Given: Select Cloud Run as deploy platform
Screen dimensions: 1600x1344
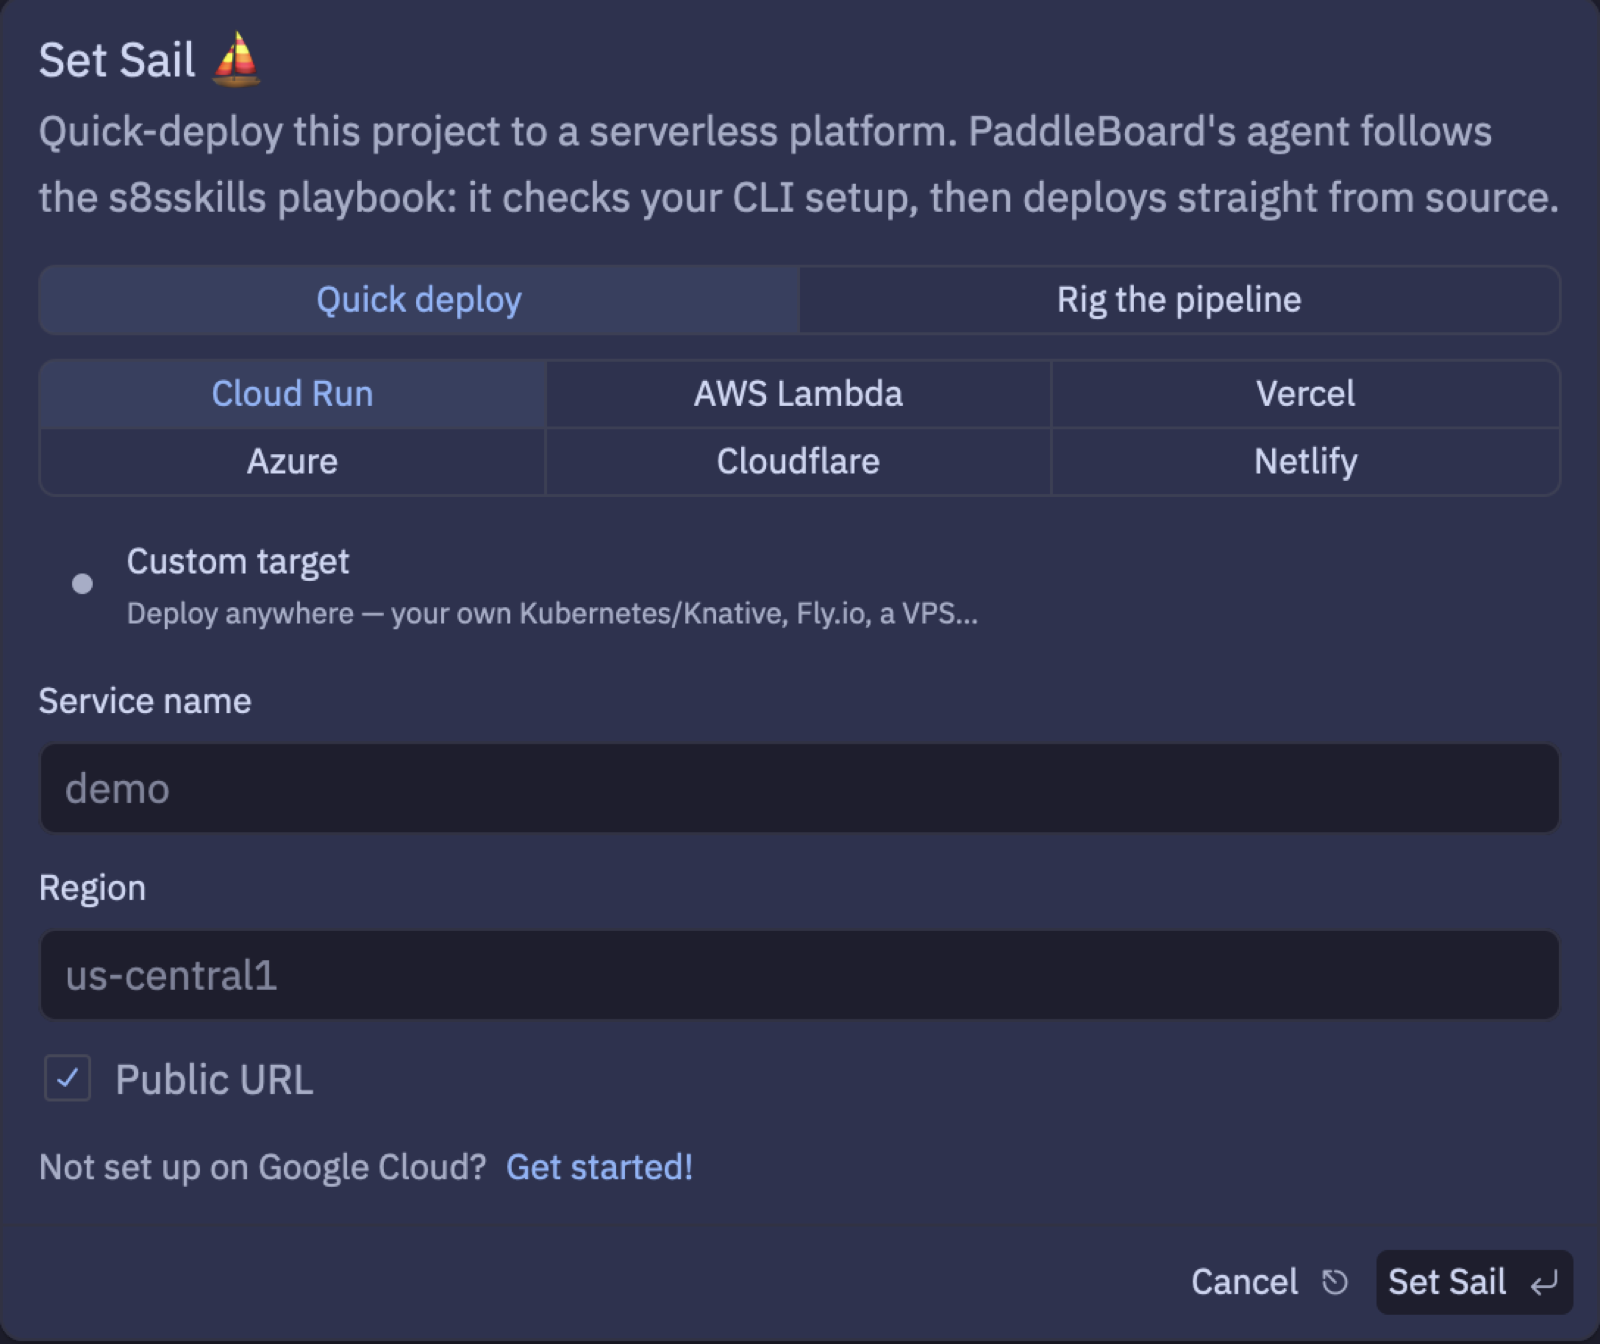Looking at the screenshot, I should click(x=292, y=394).
